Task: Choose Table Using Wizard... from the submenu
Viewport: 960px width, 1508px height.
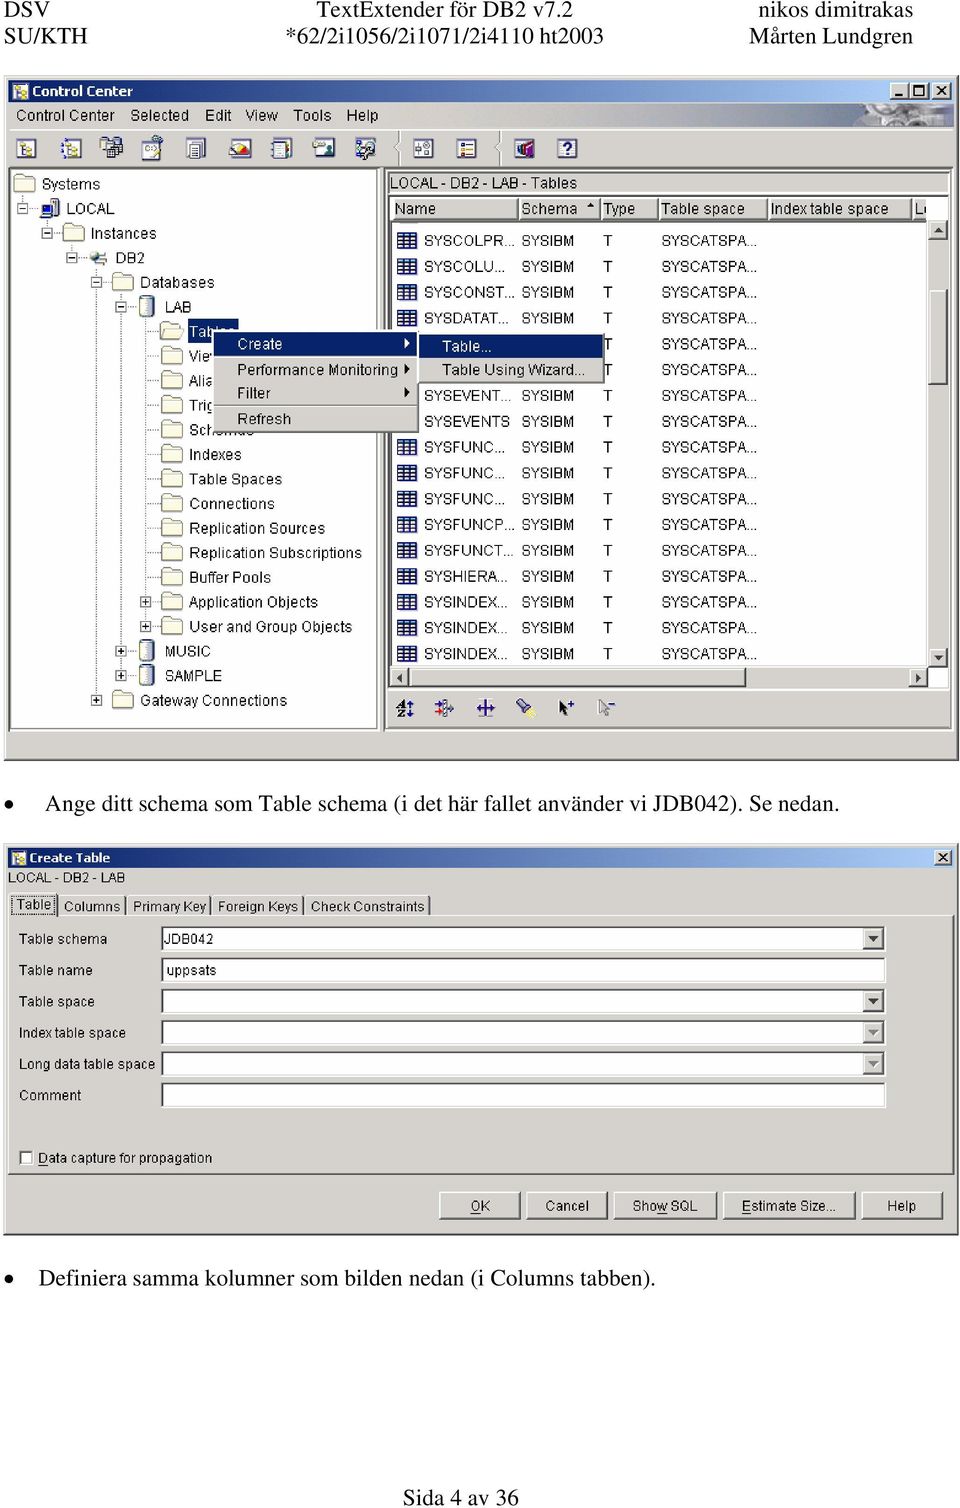Action: pos(511,370)
